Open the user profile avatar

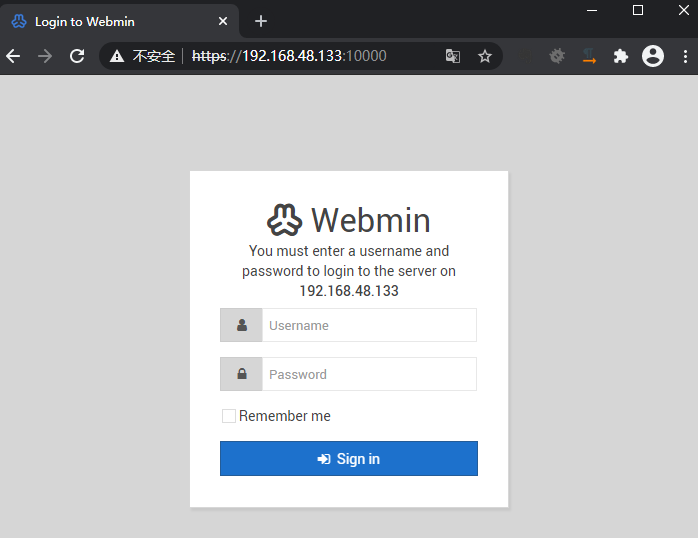click(x=653, y=56)
